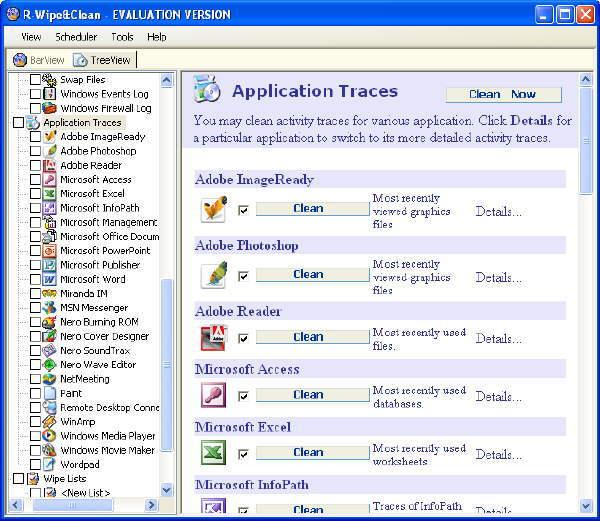Open the Help menu
600x521 pixels.
[157, 37]
